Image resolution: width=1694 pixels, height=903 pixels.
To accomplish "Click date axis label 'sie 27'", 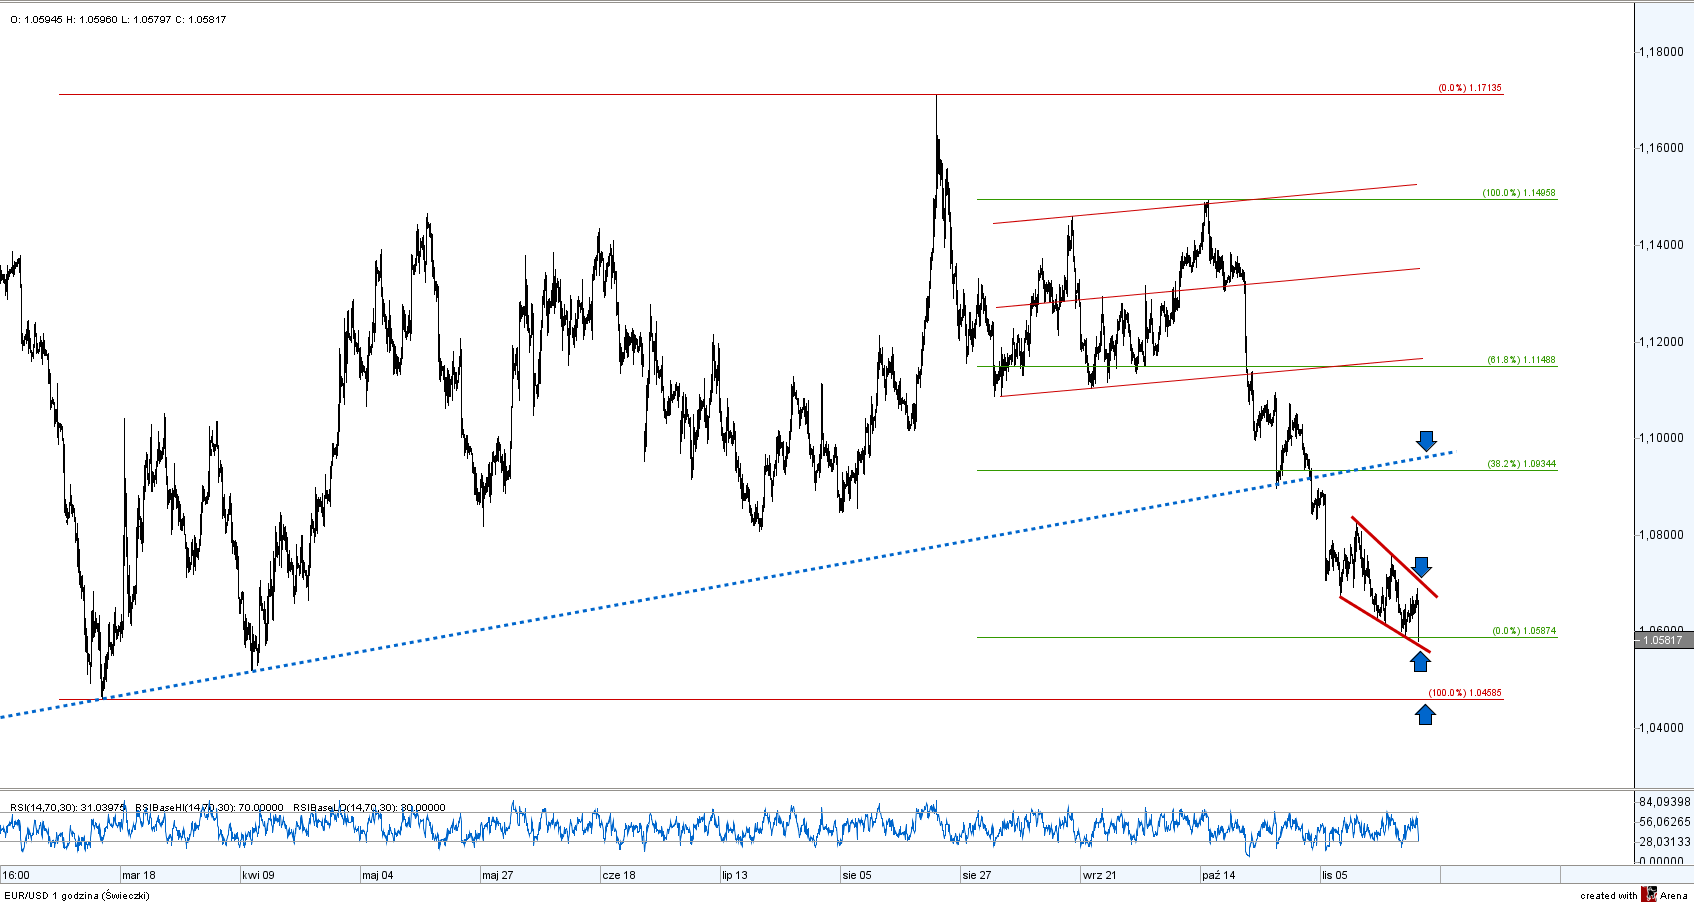I will click(x=977, y=875).
